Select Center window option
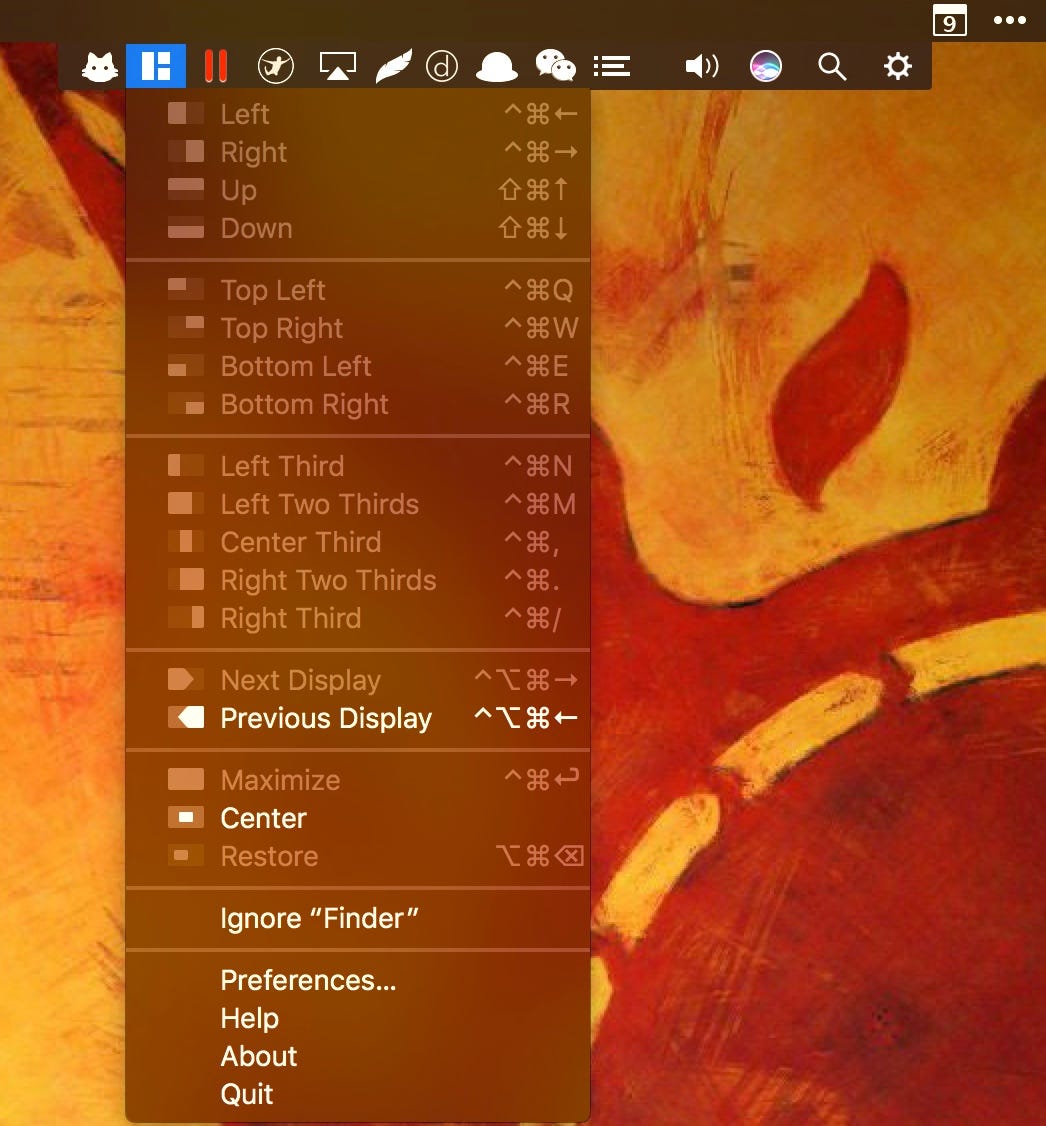Screen dimensions: 1046x1126 358,818
